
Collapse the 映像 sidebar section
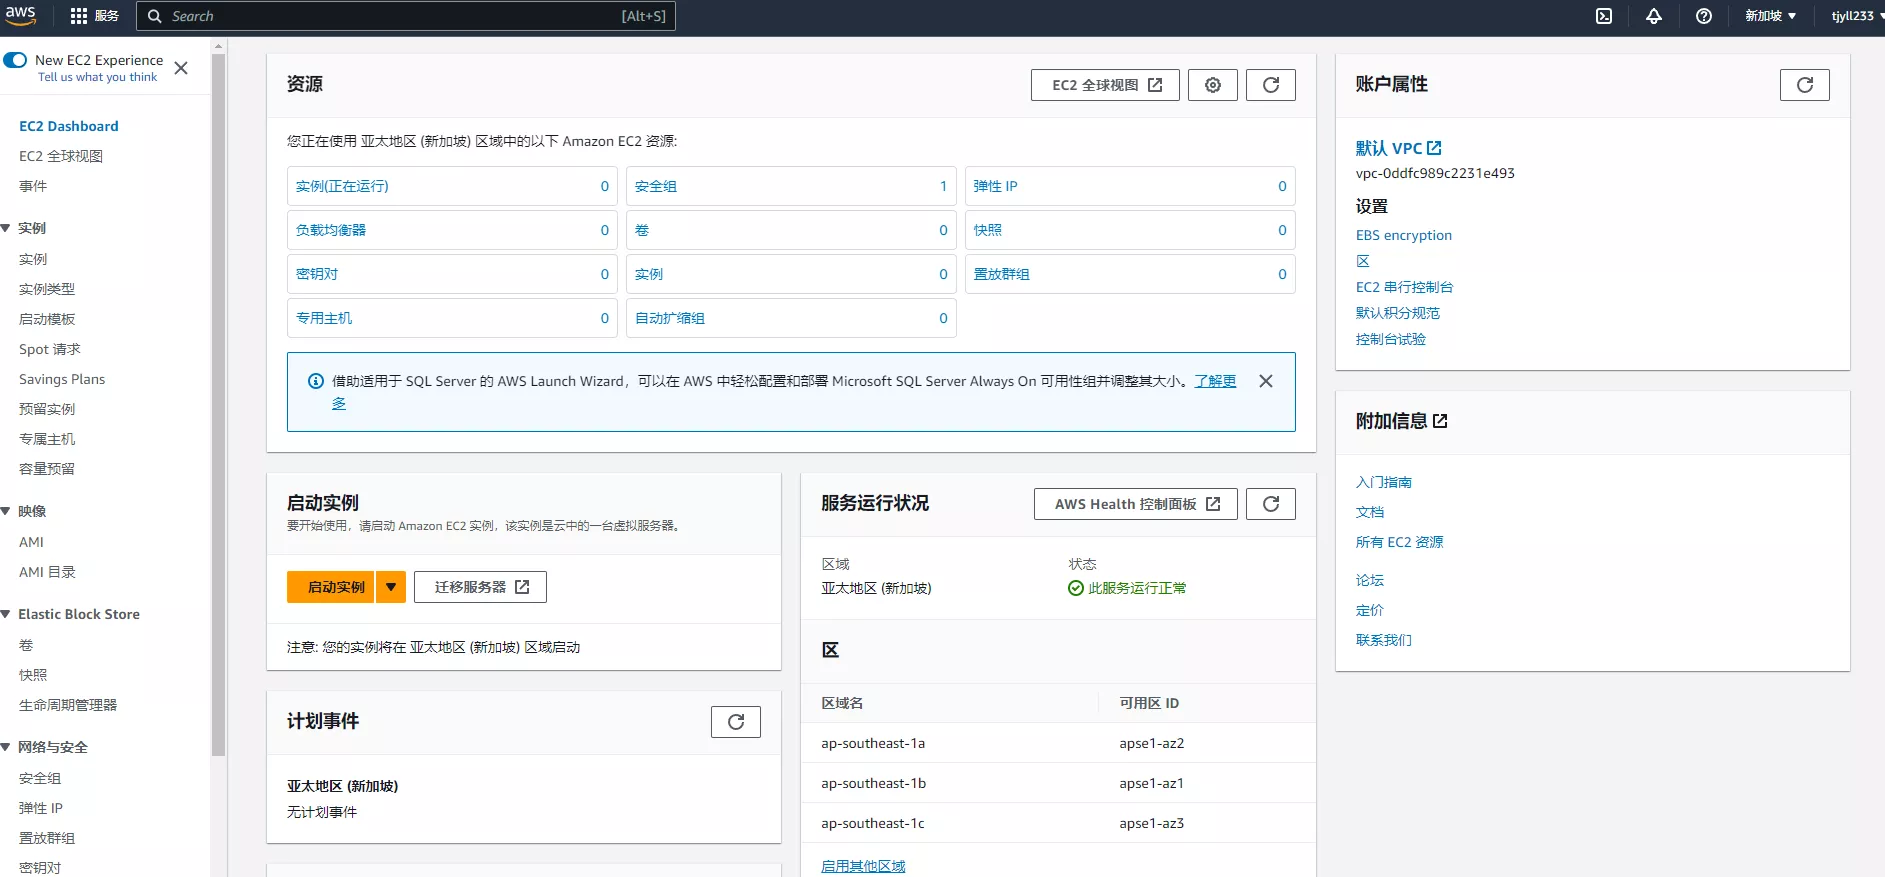(6, 511)
